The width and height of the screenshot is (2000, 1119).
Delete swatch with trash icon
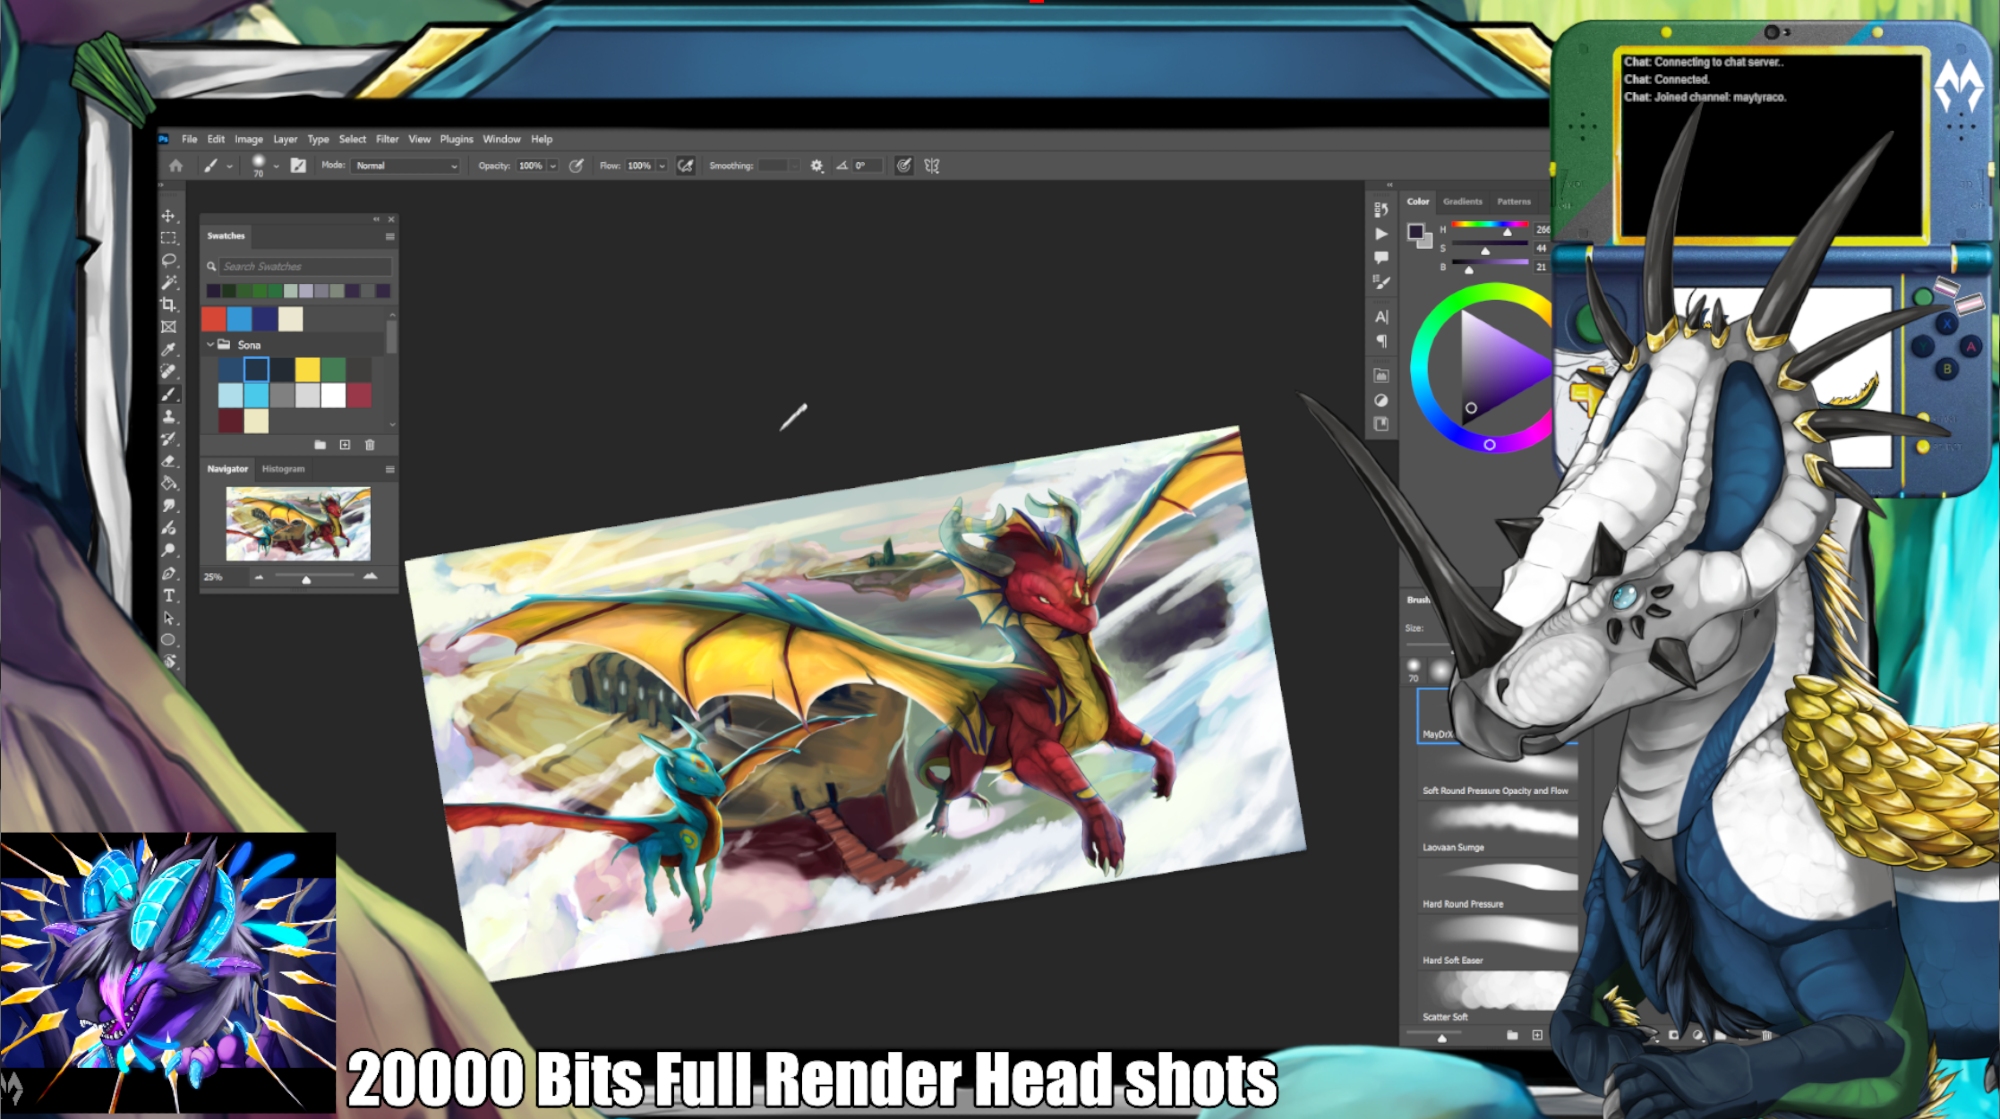pyautogui.click(x=370, y=445)
